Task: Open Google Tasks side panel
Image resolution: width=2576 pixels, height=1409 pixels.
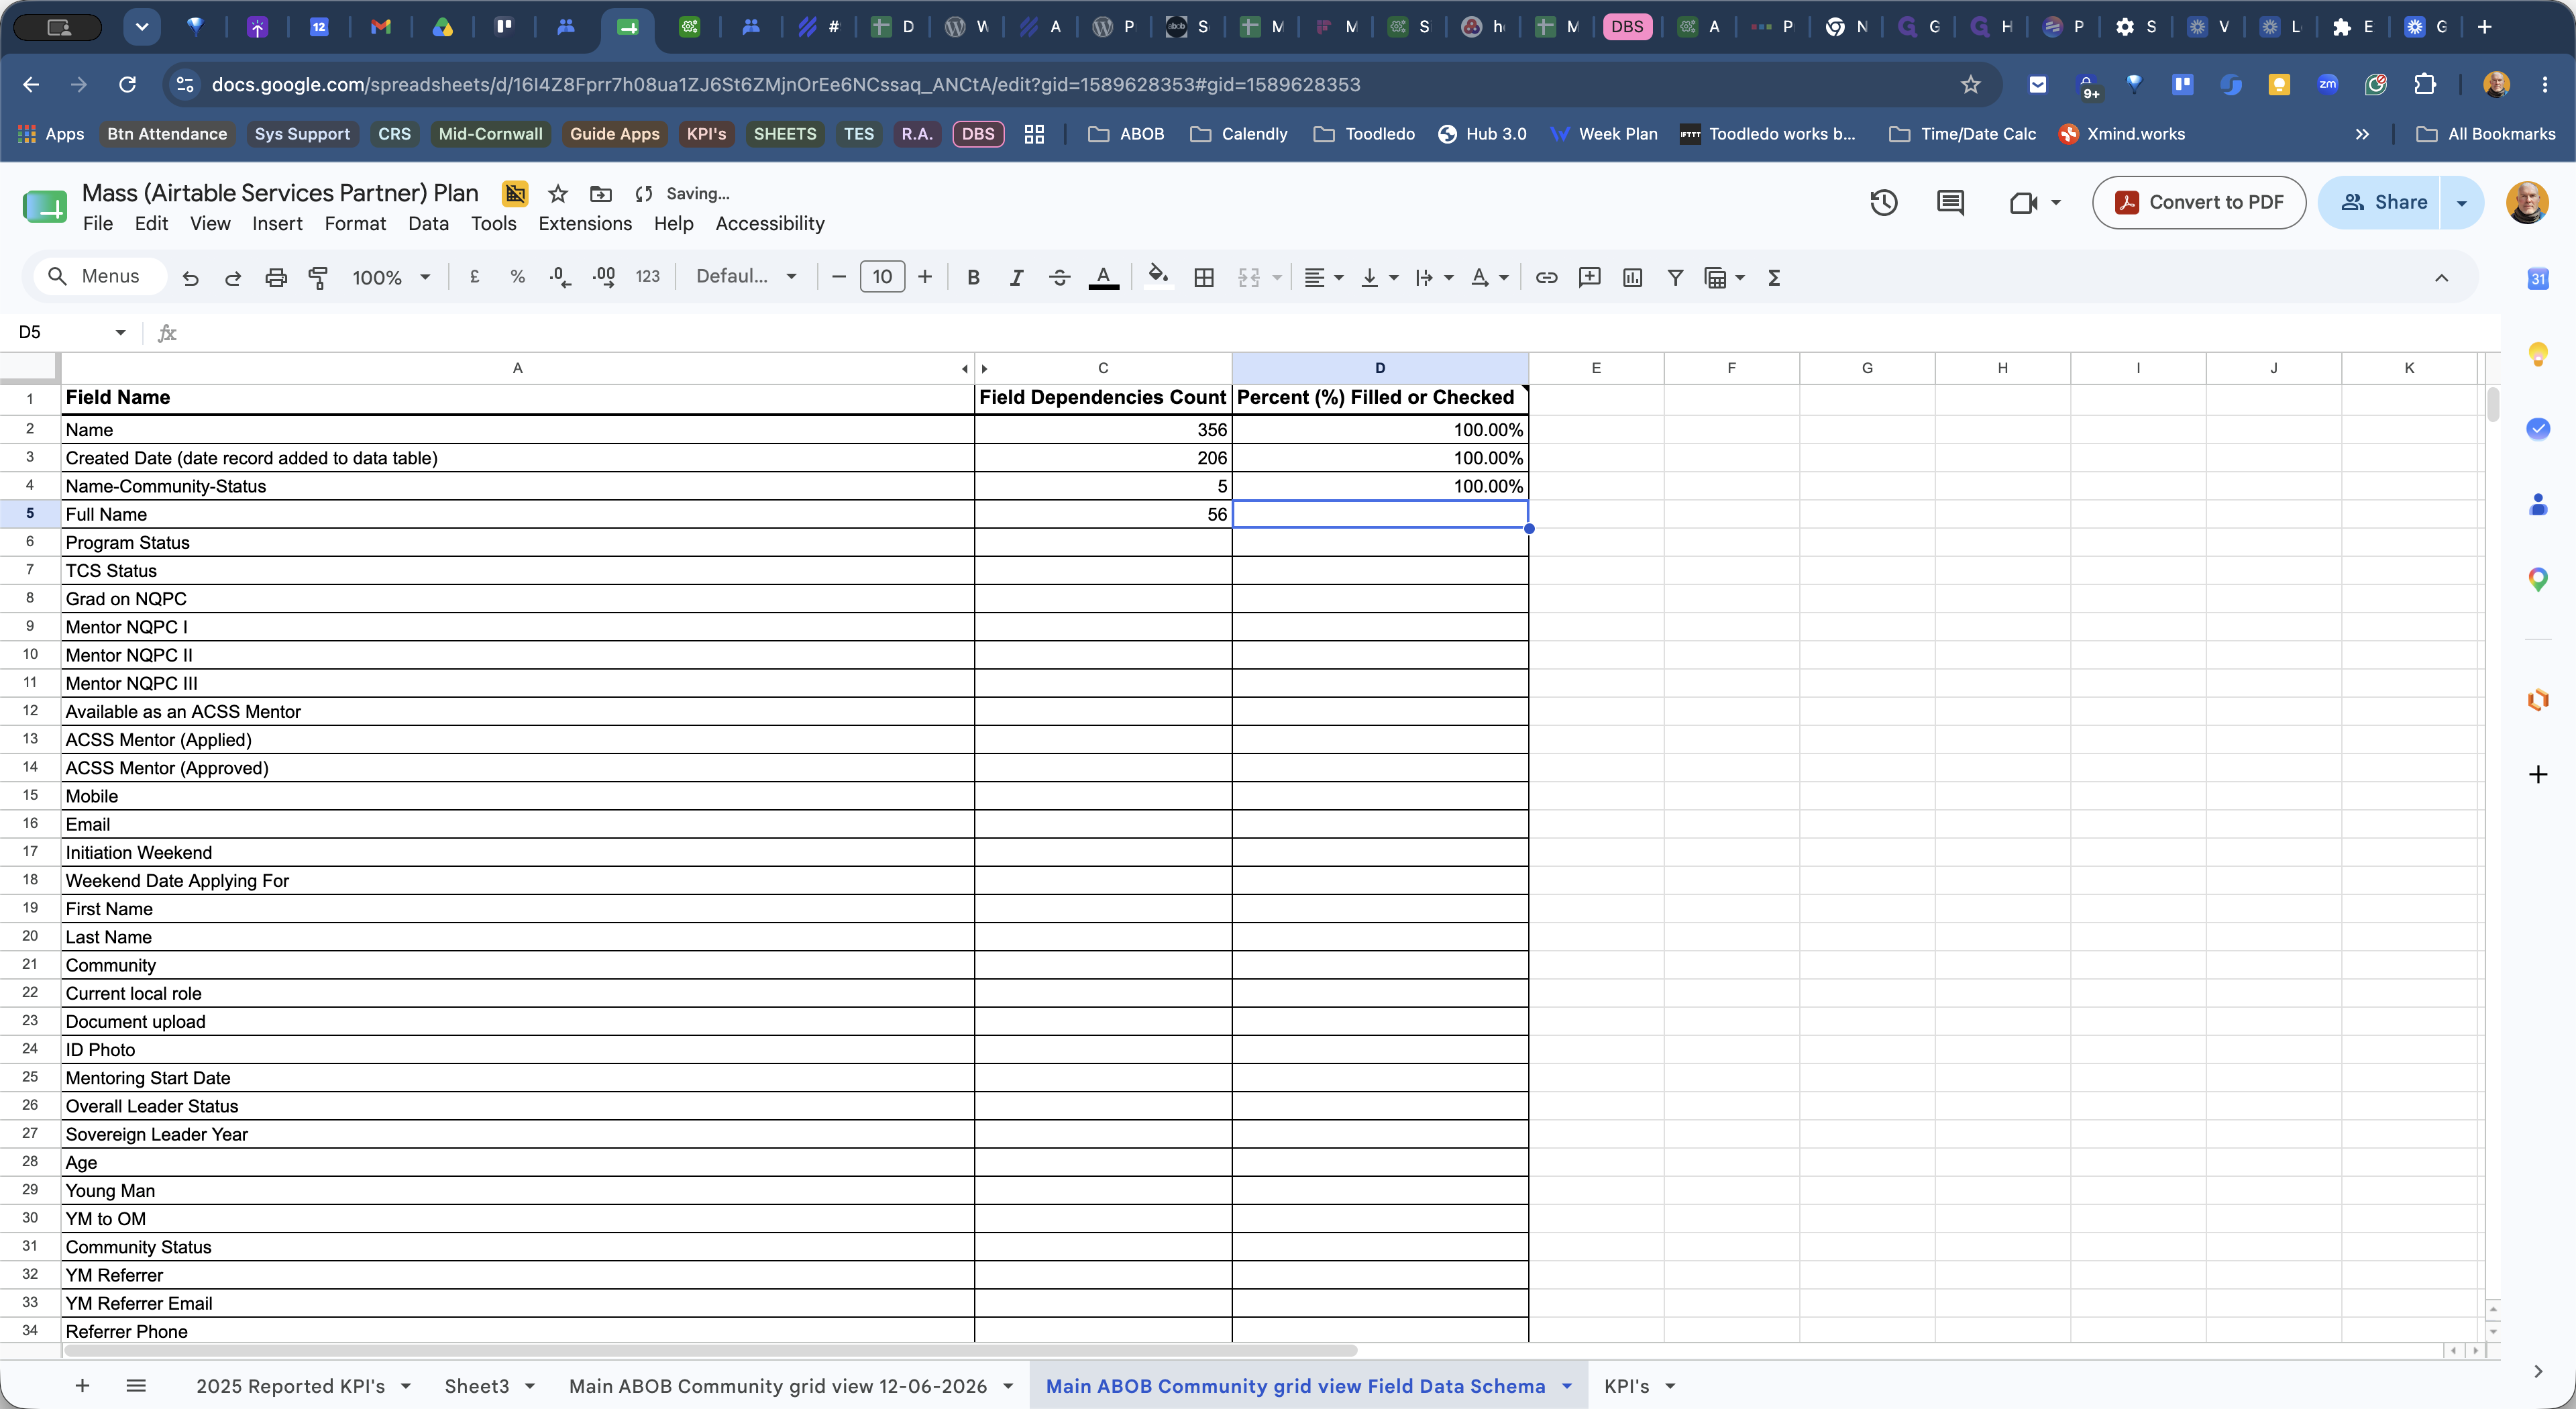Action: pos(2538,429)
